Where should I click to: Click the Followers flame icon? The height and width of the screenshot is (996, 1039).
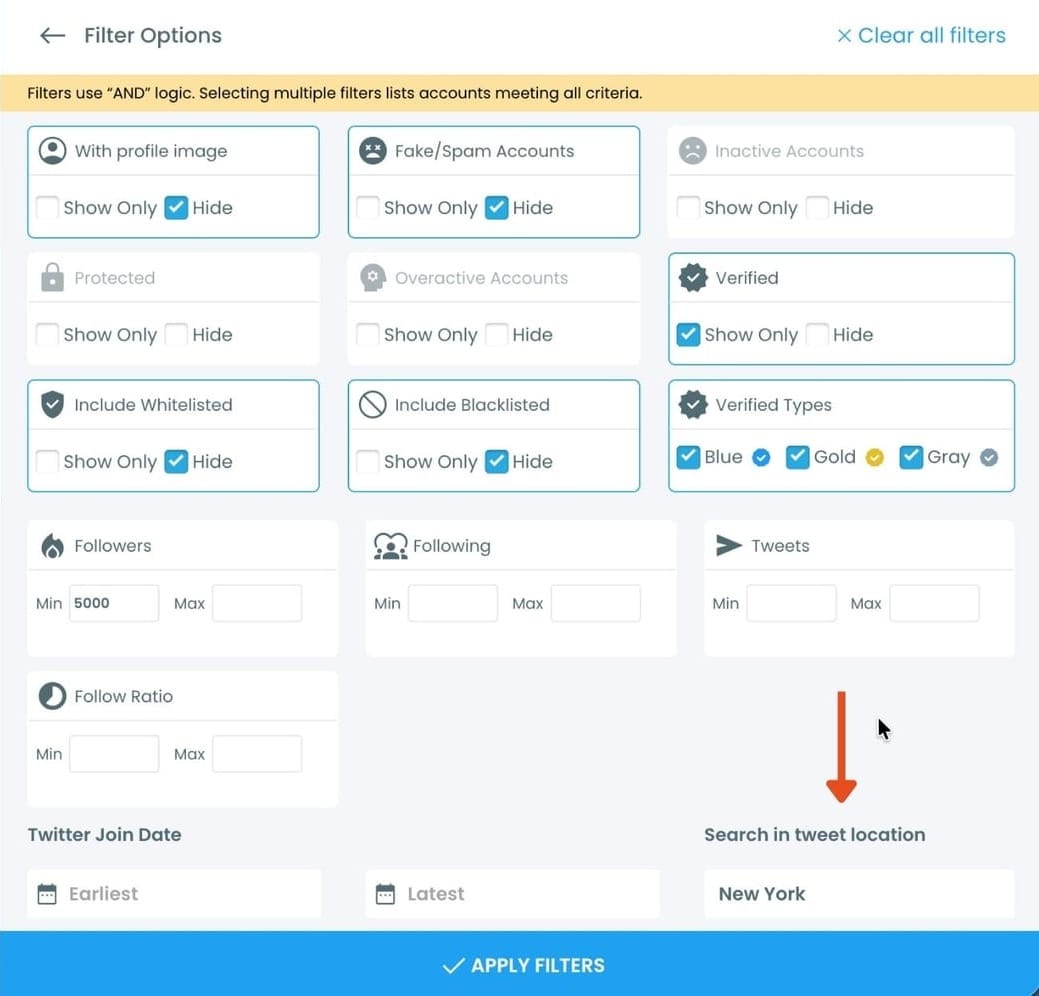coord(51,545)
